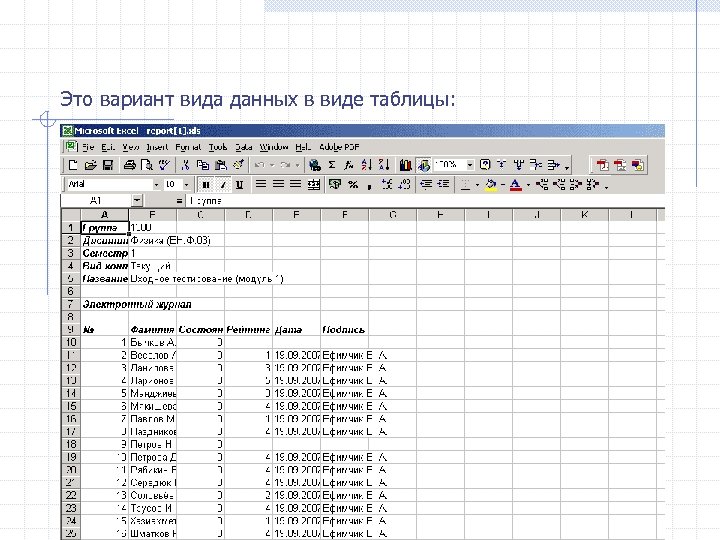Screen dimensions: 720x540
Task: Sort descending with the Z-A icon
Action: click(x=384, y=165)
